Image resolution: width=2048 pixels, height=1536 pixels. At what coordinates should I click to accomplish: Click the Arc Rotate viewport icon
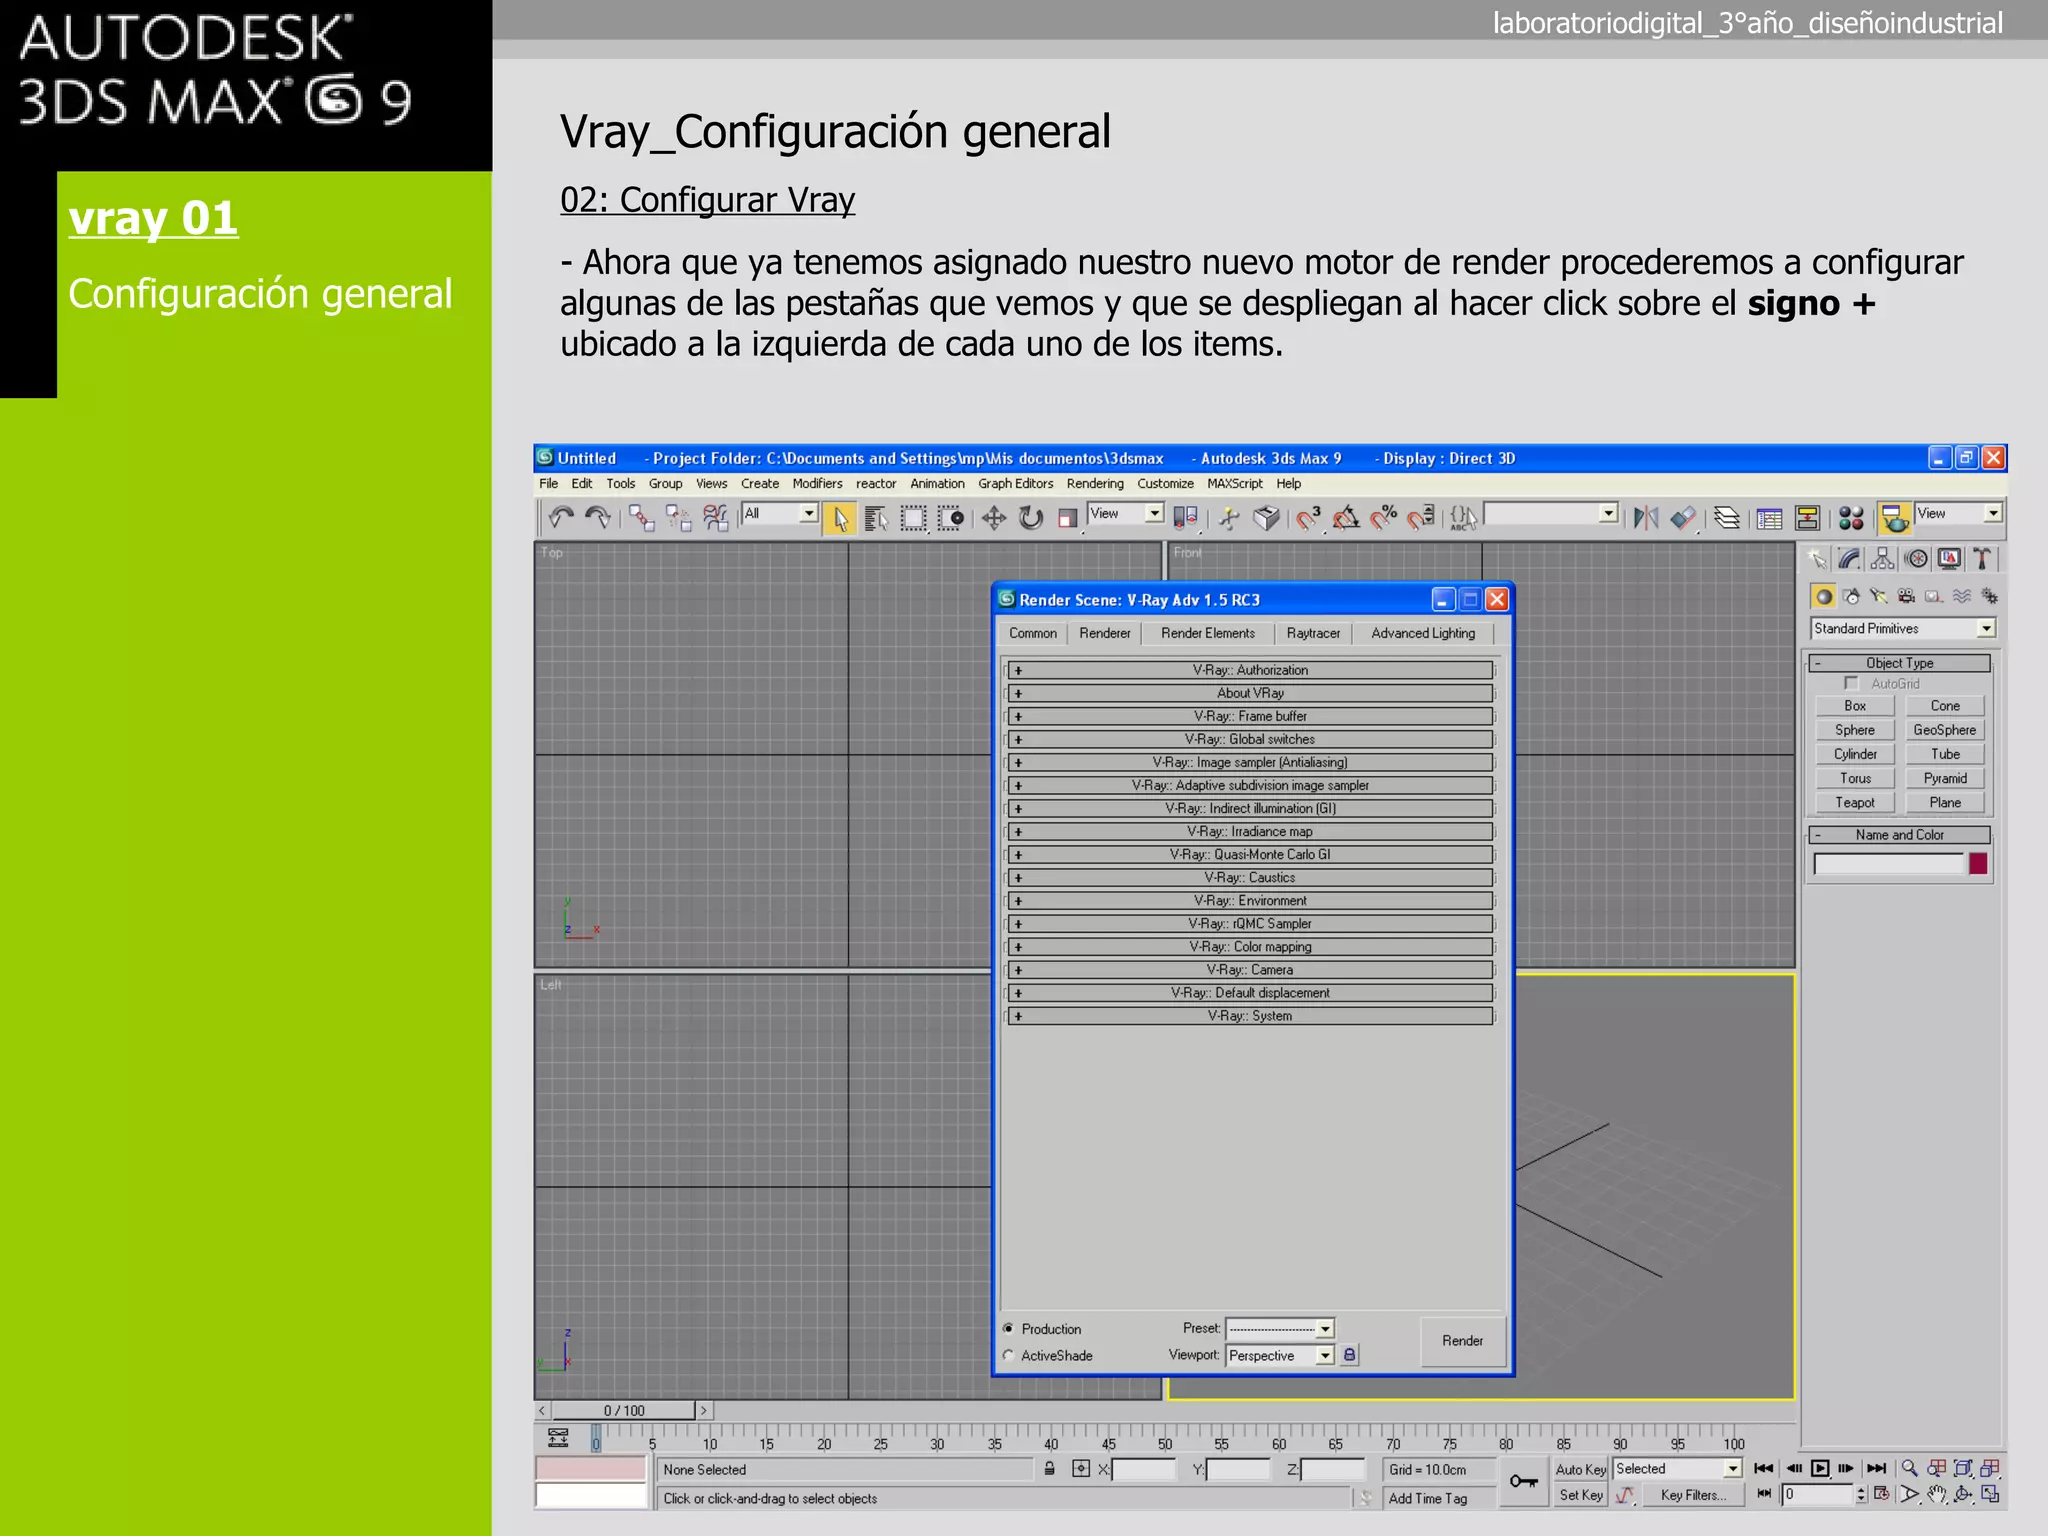tap(1963, 1494)
